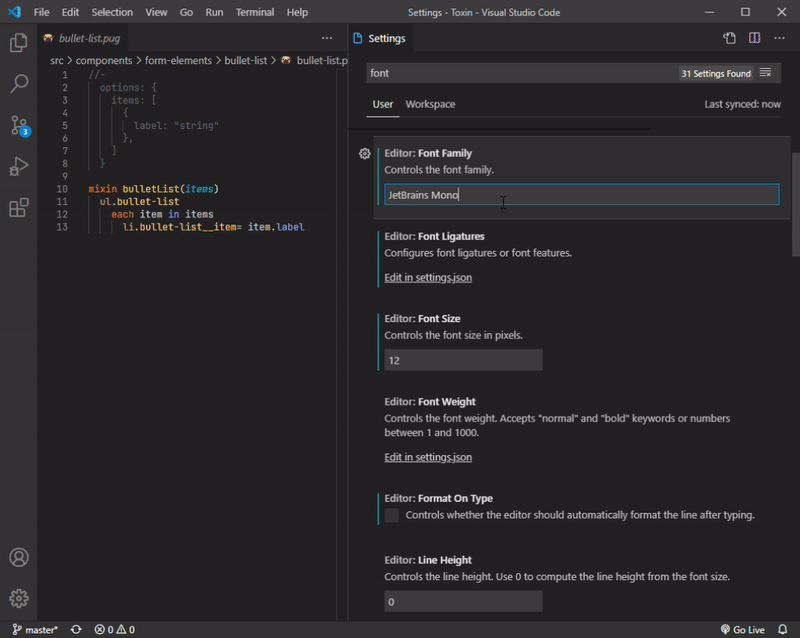This screenshot has width=800, height=638.
Task: Click the settings list scrollbar
Action: [795, 204]
